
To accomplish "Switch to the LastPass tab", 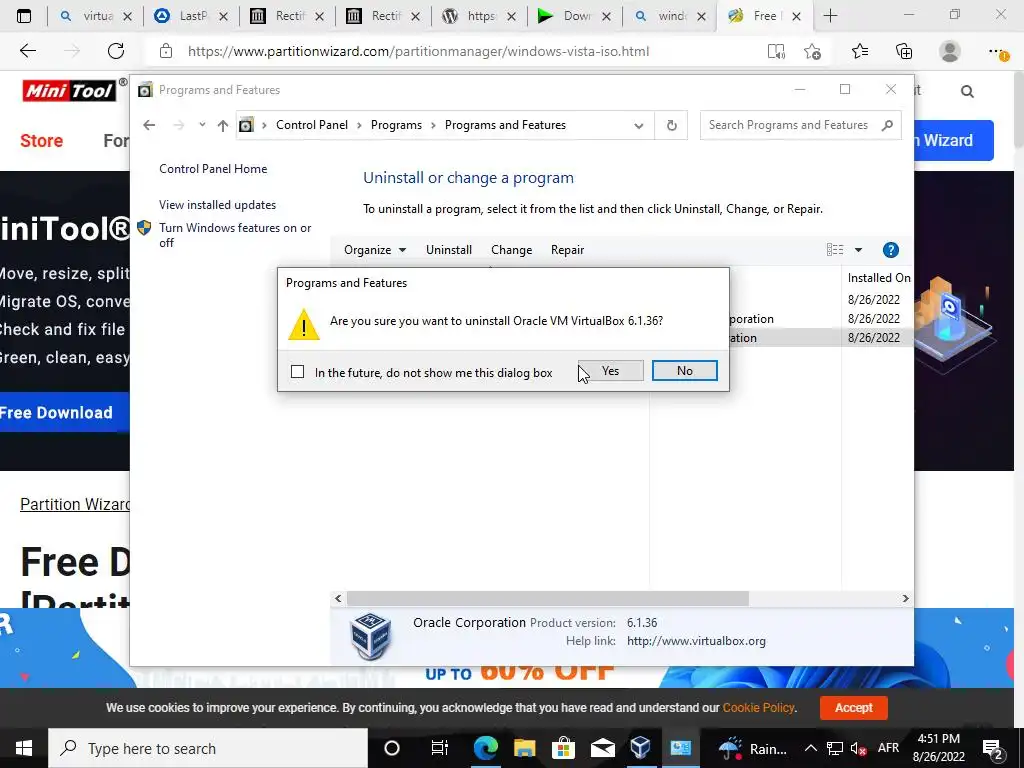I will click(191, 16).
